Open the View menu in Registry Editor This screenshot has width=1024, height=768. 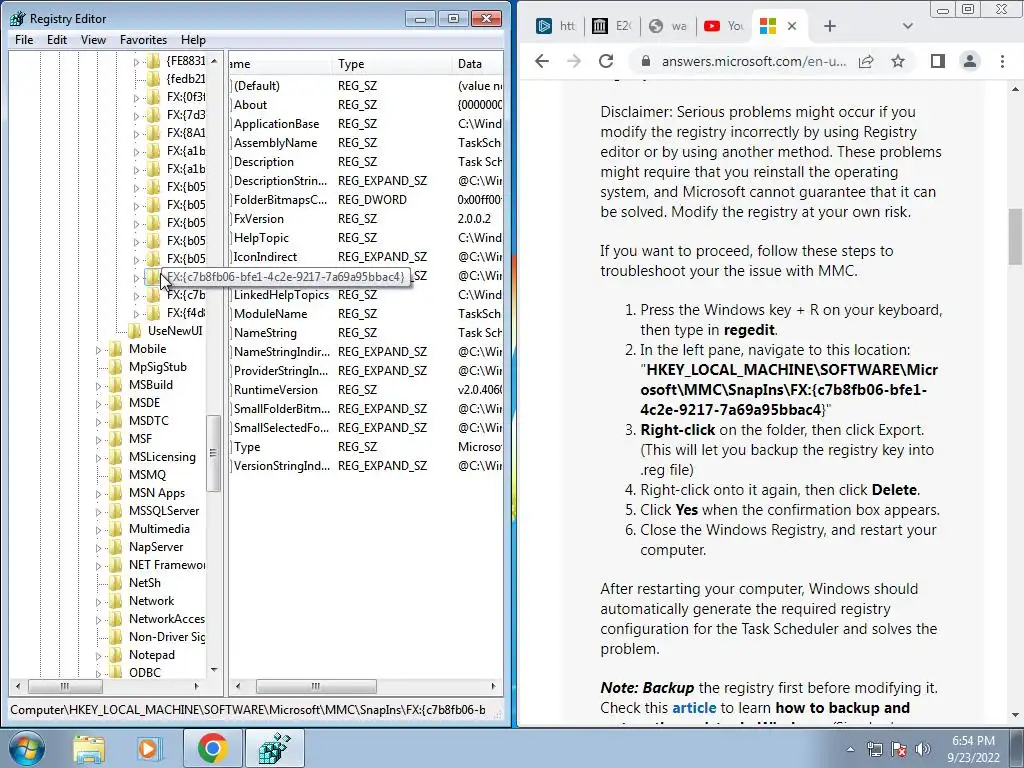[x=93, y=40]
